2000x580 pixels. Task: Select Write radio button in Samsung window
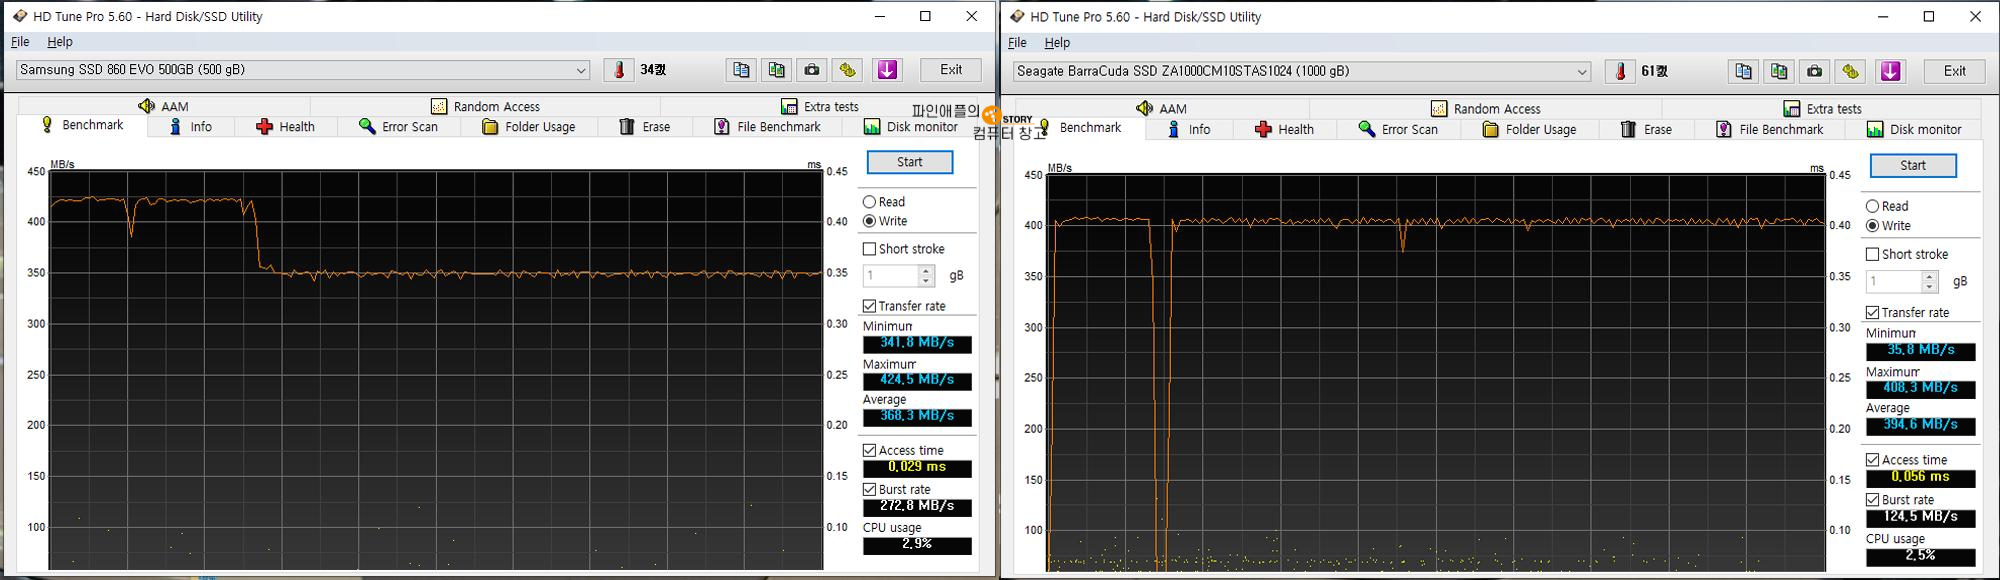point(869,221)
